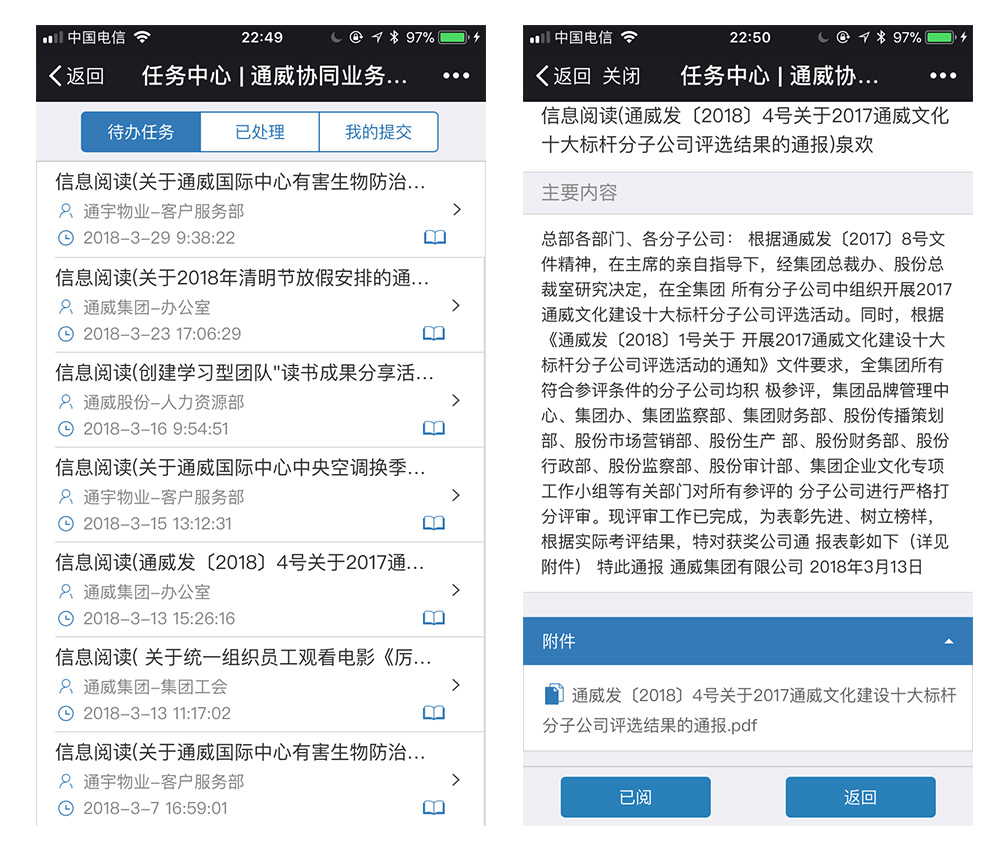Open the 信息阅读(关于通威国际中心中央空调换季… task title
1000x860 pixels.
pyautogui.click(x=240, y=468)
